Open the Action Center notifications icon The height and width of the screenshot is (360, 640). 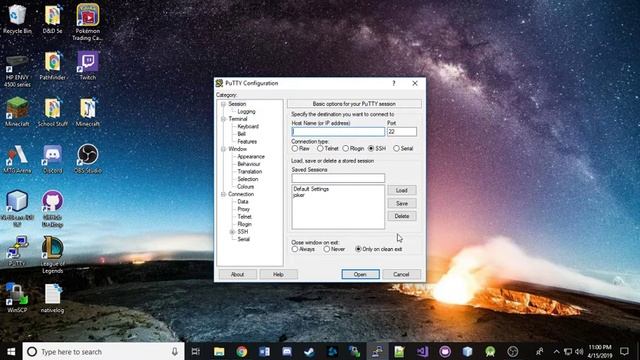tap(624, 351)
